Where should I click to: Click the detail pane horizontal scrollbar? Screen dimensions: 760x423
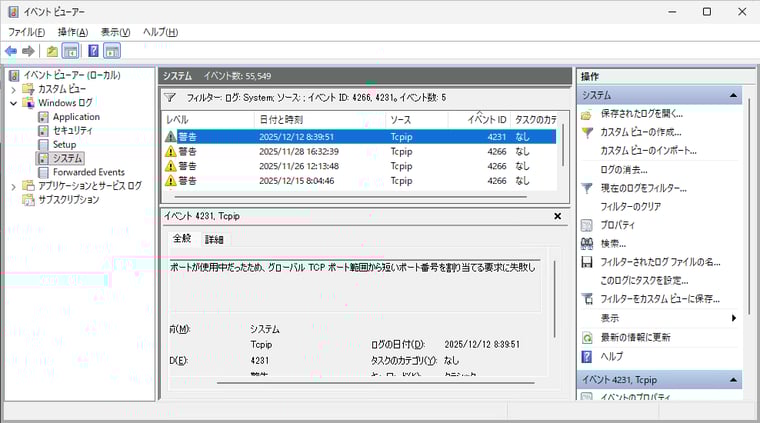coord(376,383)
